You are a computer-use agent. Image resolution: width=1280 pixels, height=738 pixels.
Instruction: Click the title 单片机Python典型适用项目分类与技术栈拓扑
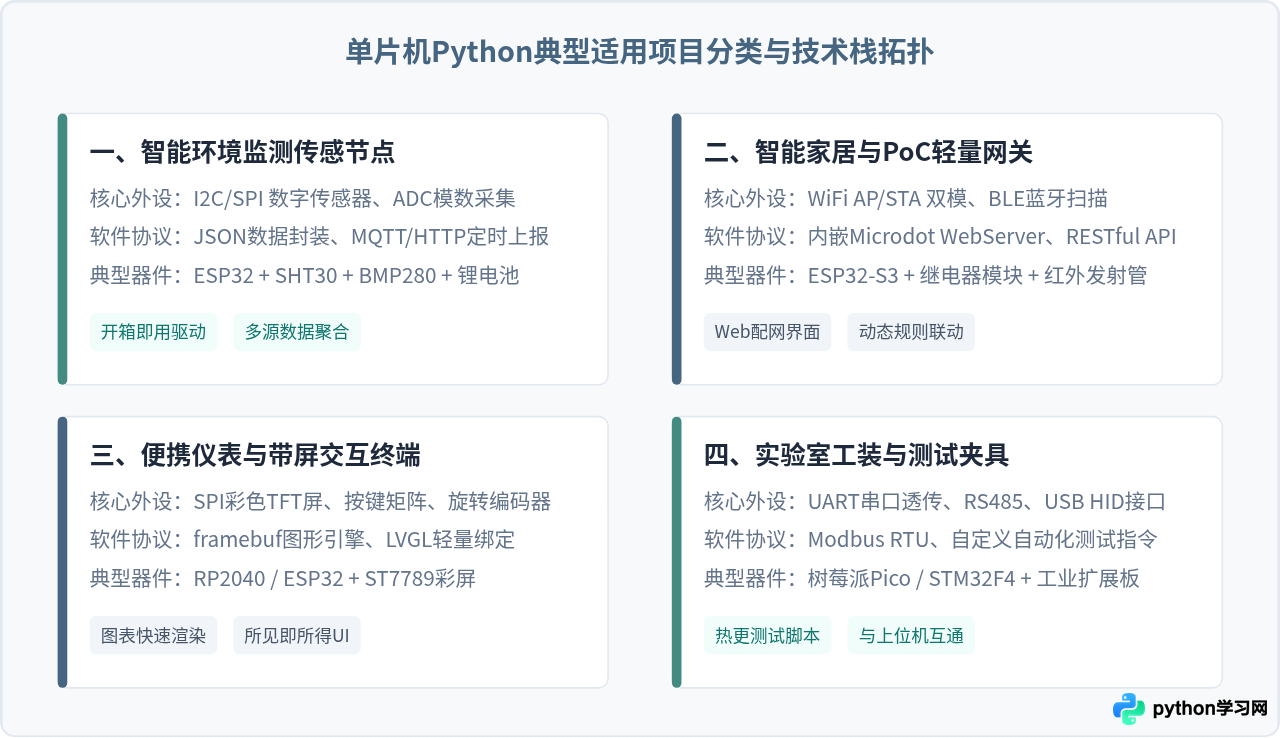click(640, 52)
